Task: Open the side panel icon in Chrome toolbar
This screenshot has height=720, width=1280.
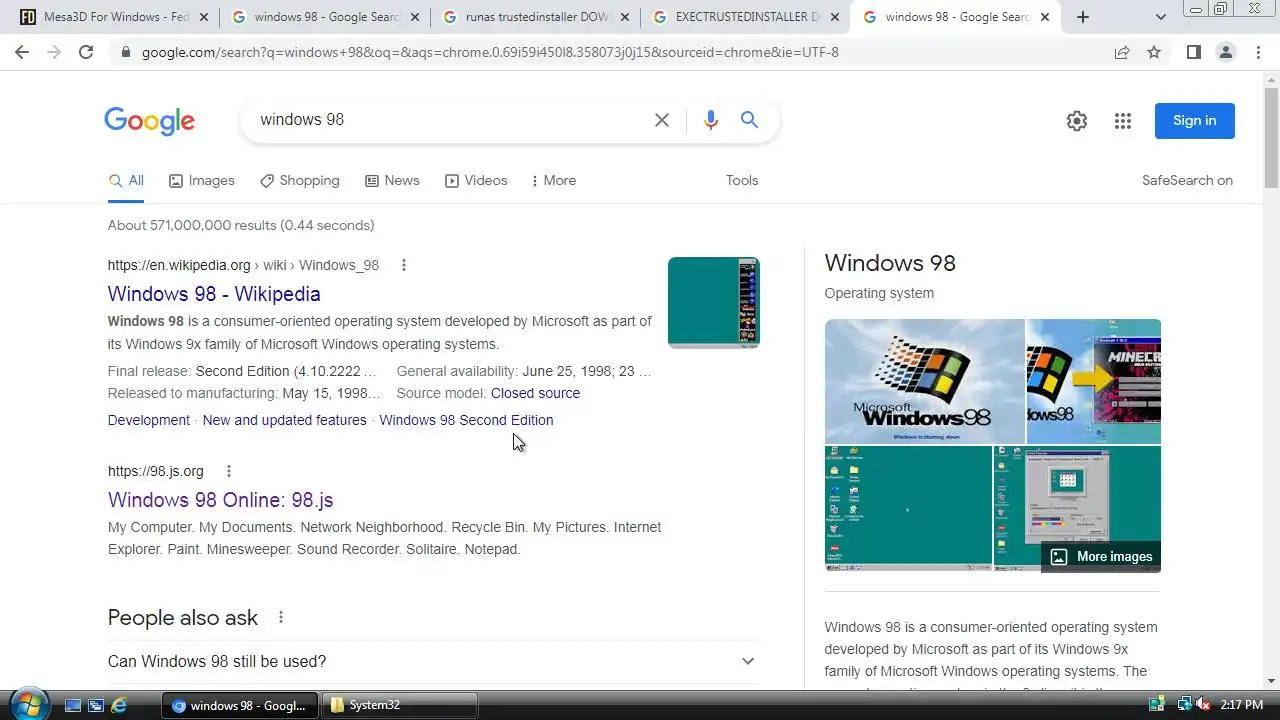Action: [x=1193, y=52]
